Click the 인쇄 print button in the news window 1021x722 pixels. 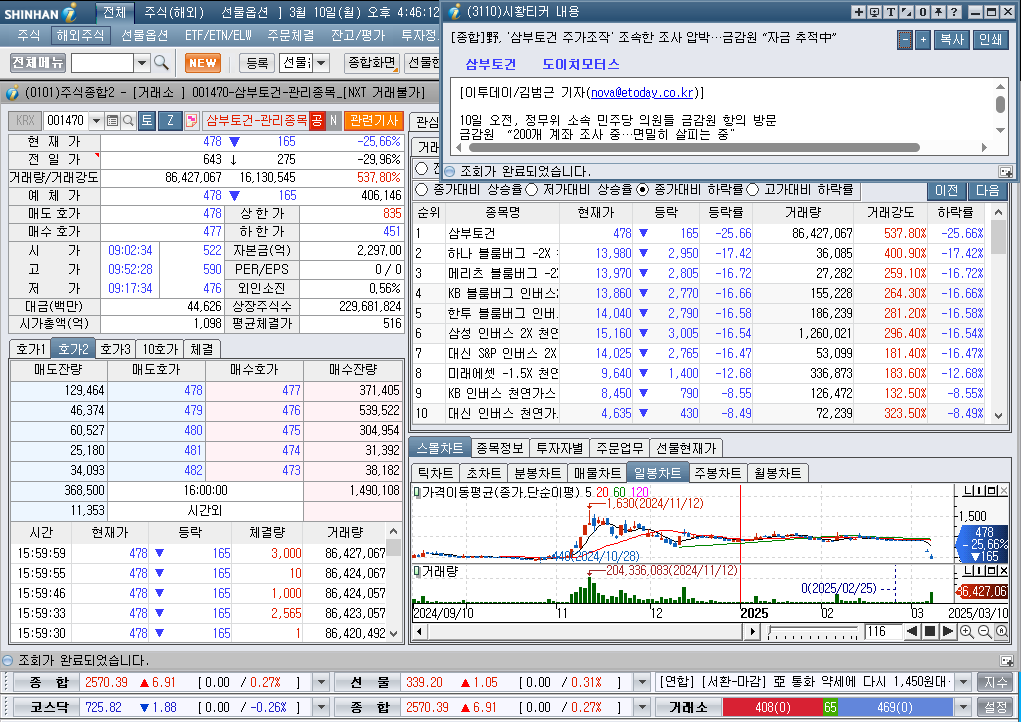tap(990, 40)
